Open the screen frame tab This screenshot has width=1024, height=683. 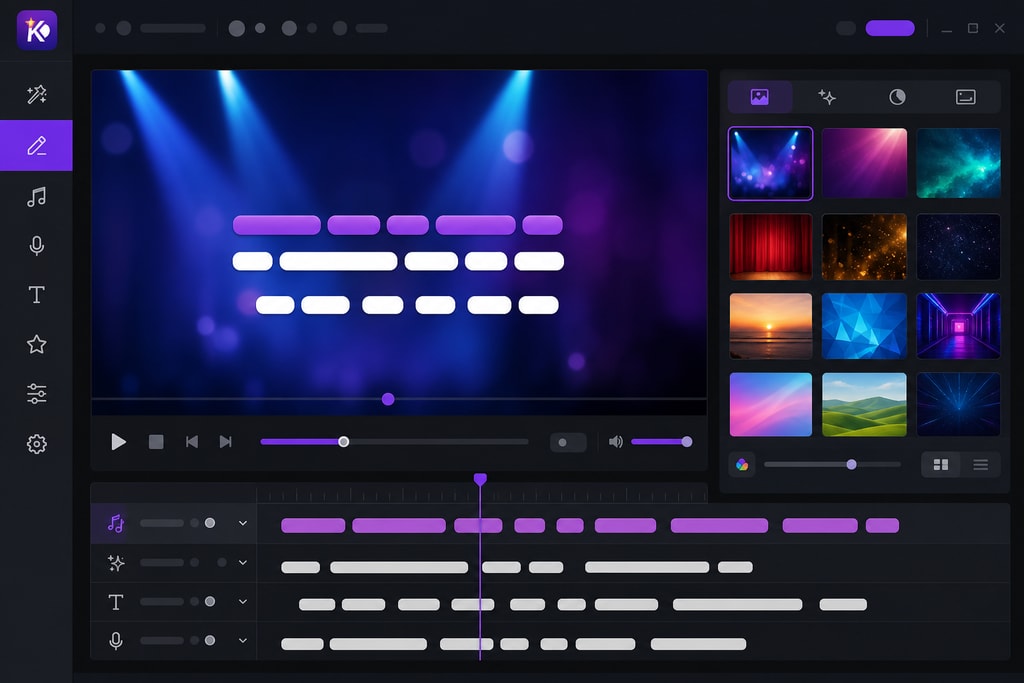click(x=965, y=97)
